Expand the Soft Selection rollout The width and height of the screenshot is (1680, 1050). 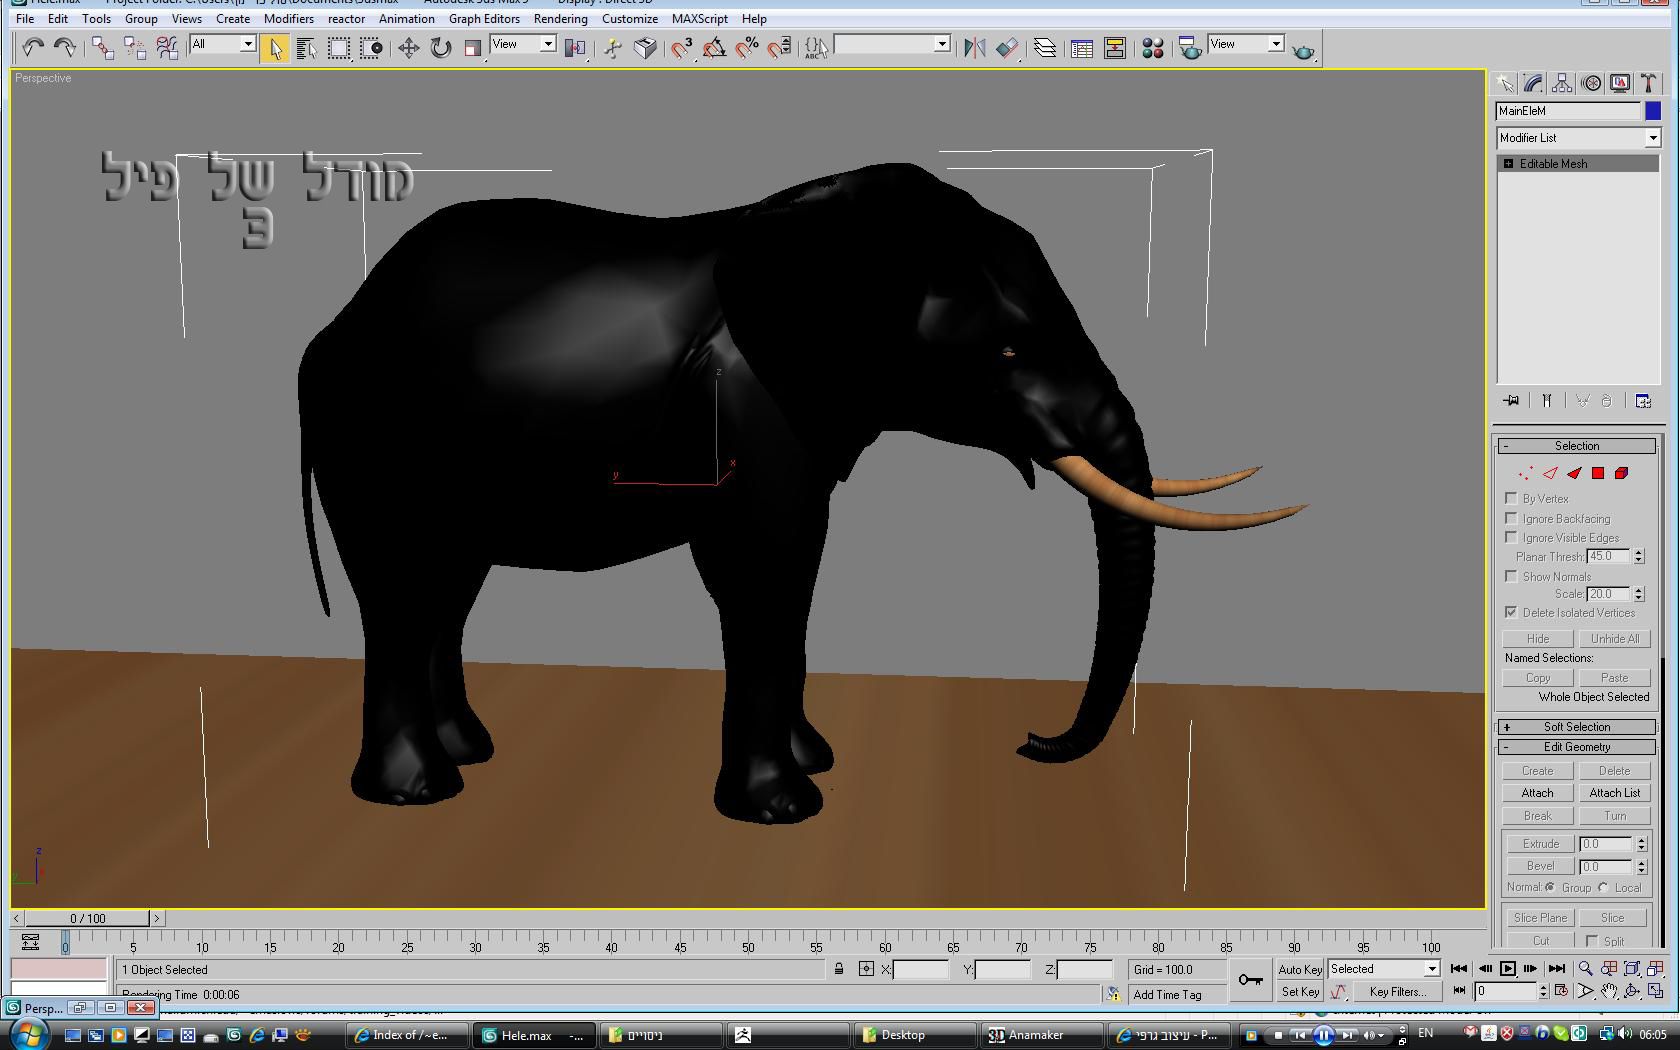coord(1576,727)
